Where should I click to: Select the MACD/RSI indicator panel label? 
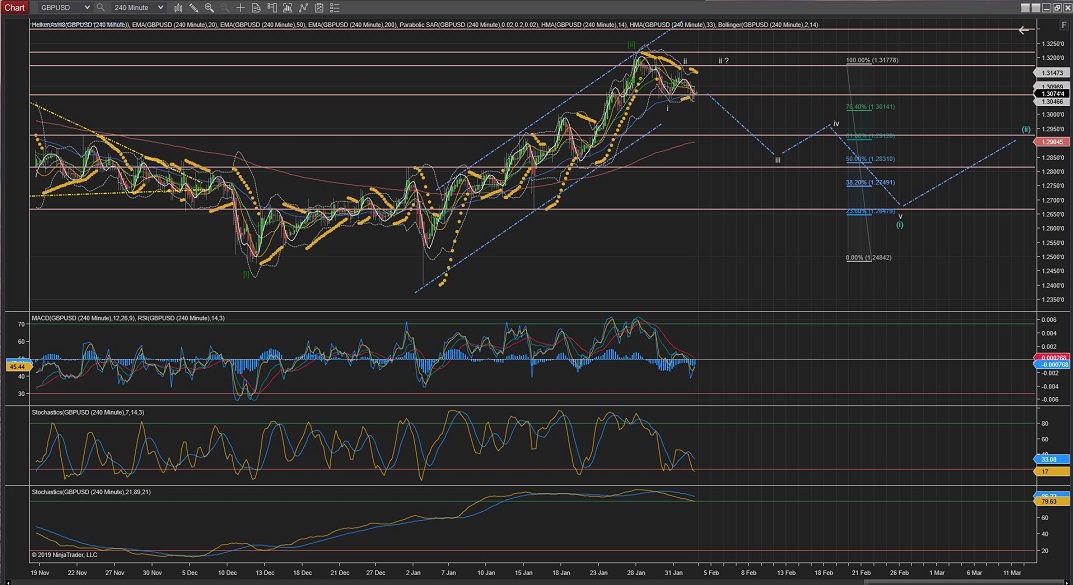pos(128,318)
